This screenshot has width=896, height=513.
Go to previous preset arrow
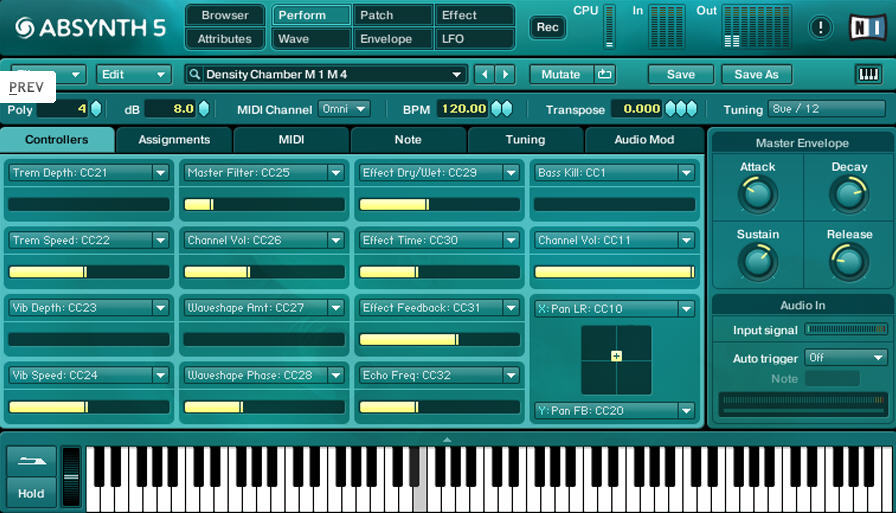pos(485,74)
